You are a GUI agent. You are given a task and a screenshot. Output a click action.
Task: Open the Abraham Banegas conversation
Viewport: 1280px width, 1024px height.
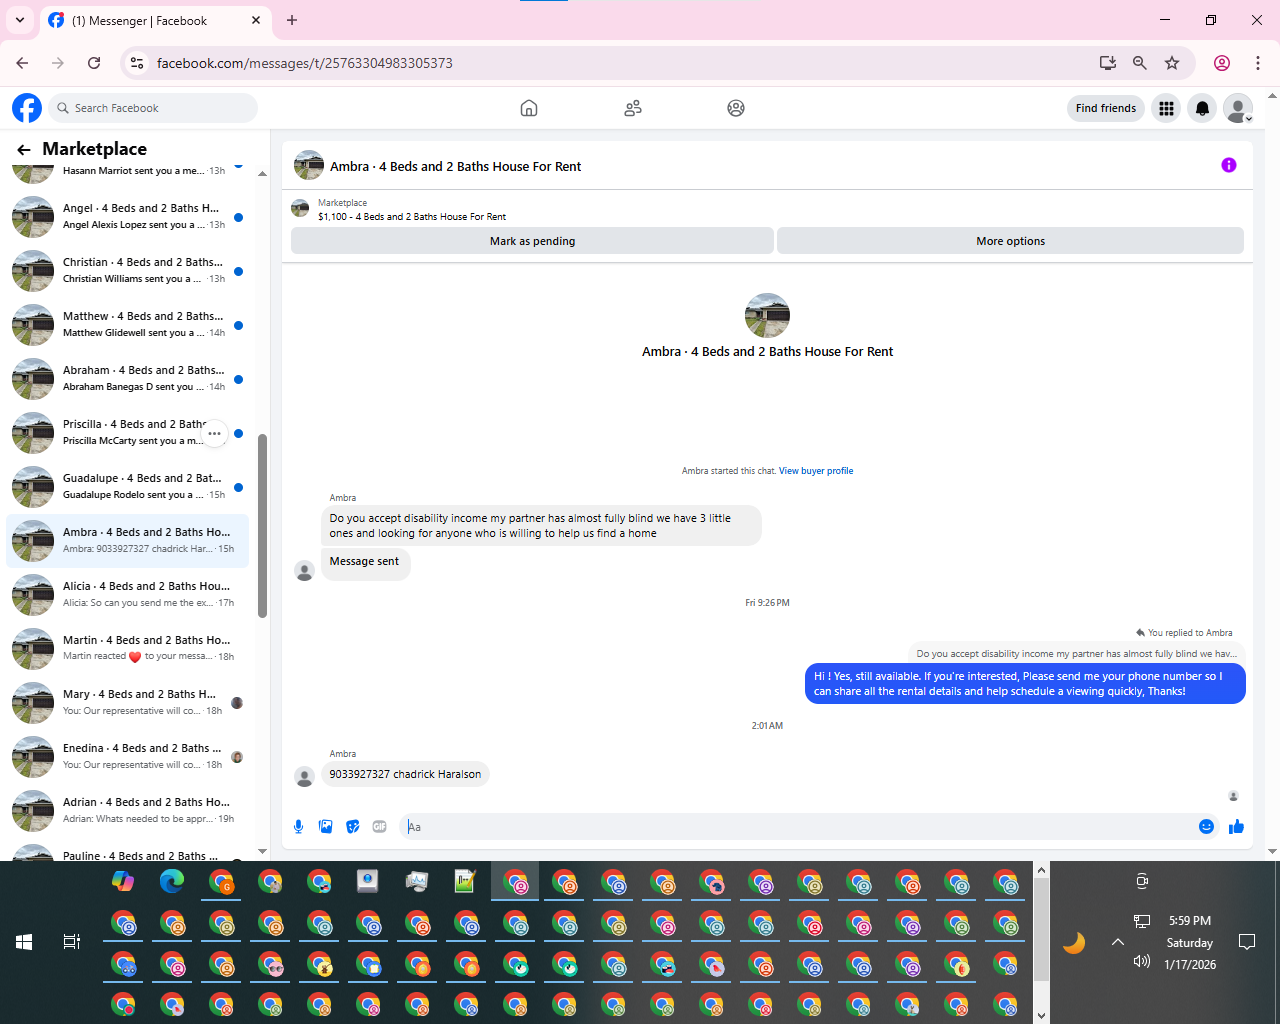(x=127, y=378)
